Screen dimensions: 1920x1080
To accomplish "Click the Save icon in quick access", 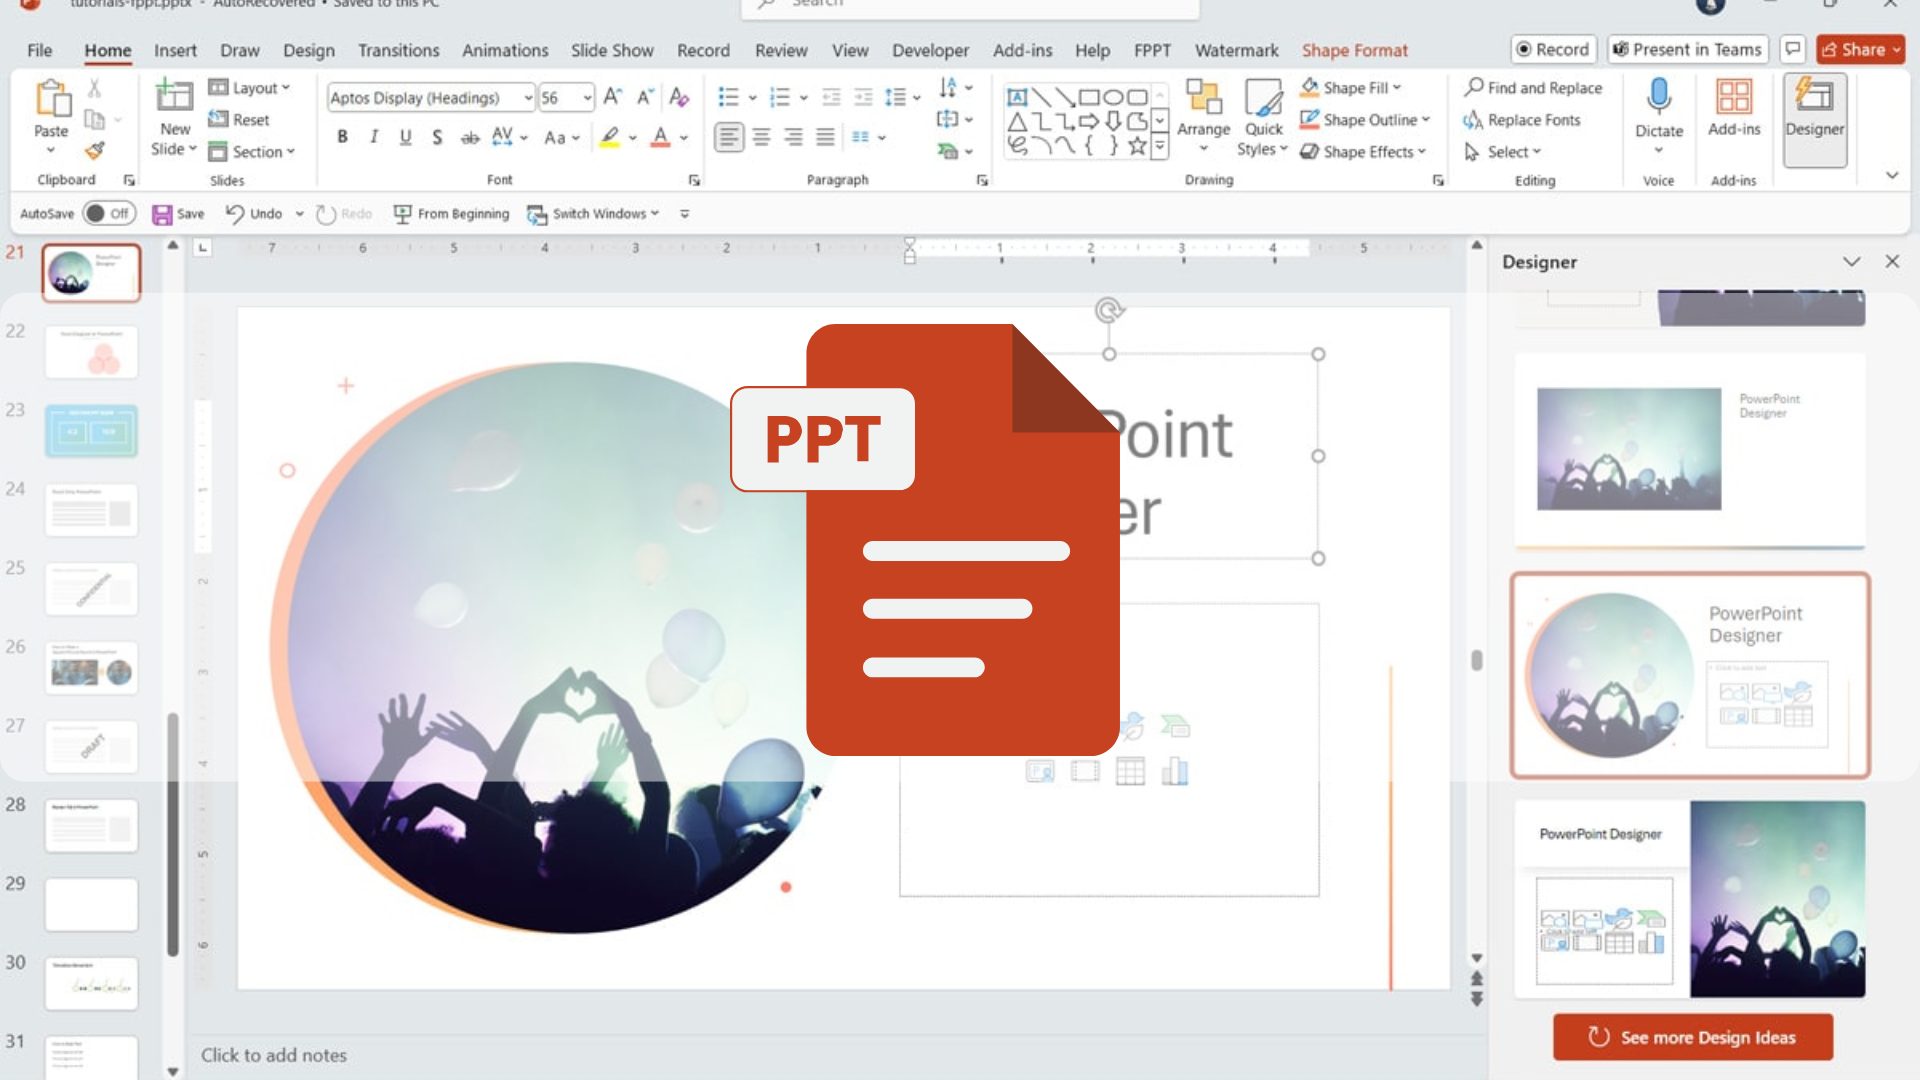I will pos(162,214).
